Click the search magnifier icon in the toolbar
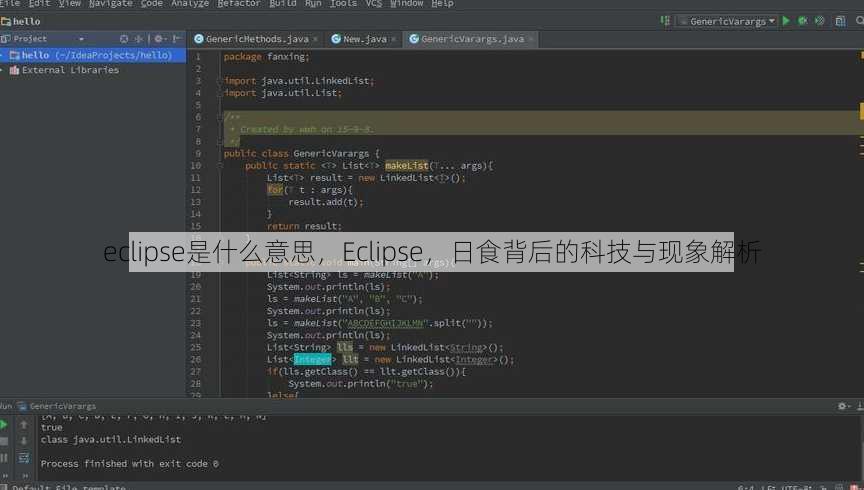The height and width of the screenshot is (490, 864). click(860, 21)
